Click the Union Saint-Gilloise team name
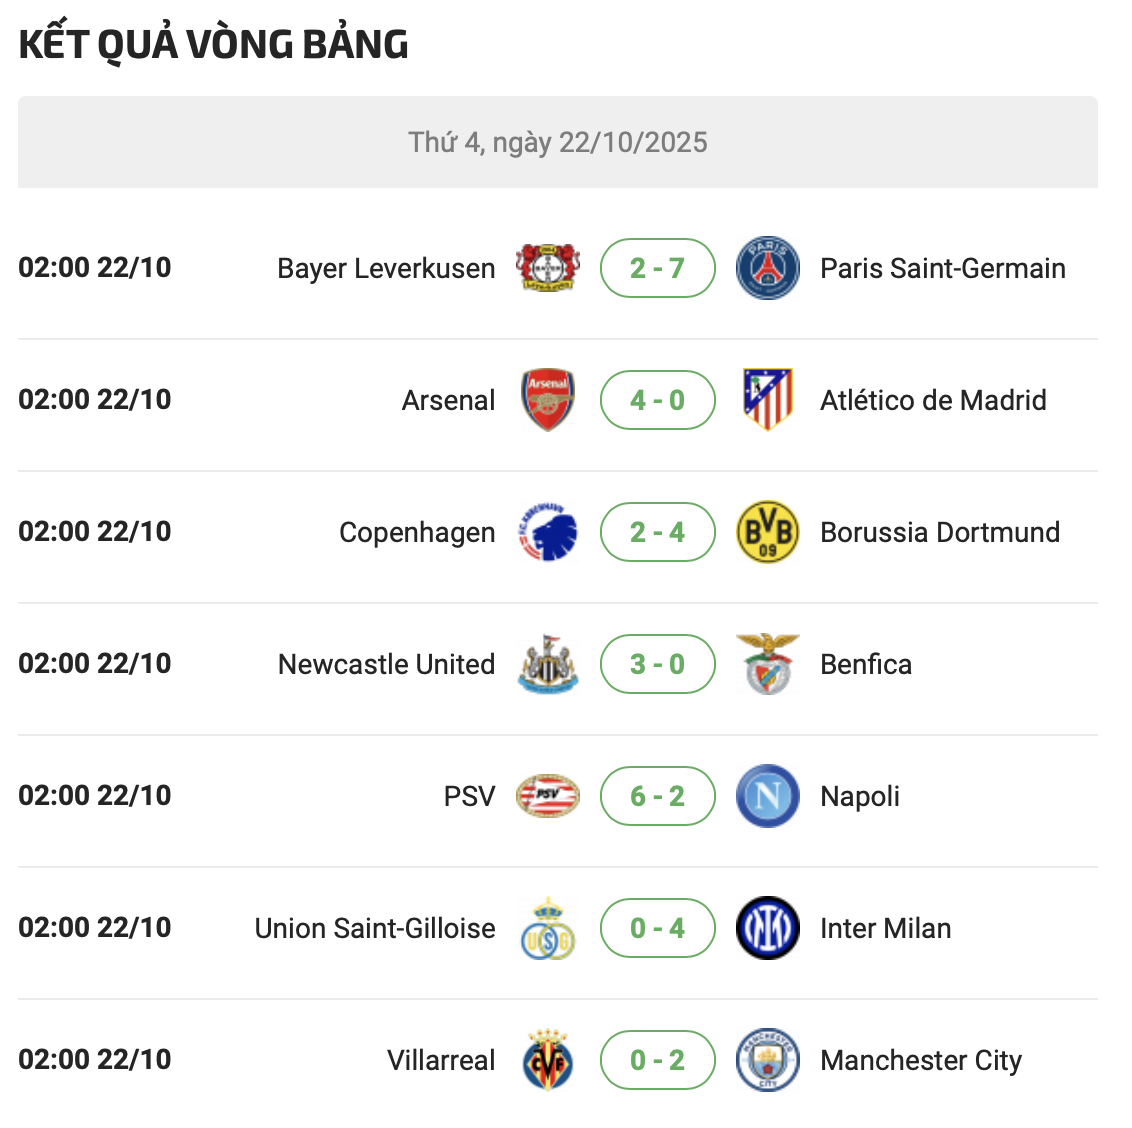Image resolution: width=1132 pixels, height=1128 pixels. (375, 929)
